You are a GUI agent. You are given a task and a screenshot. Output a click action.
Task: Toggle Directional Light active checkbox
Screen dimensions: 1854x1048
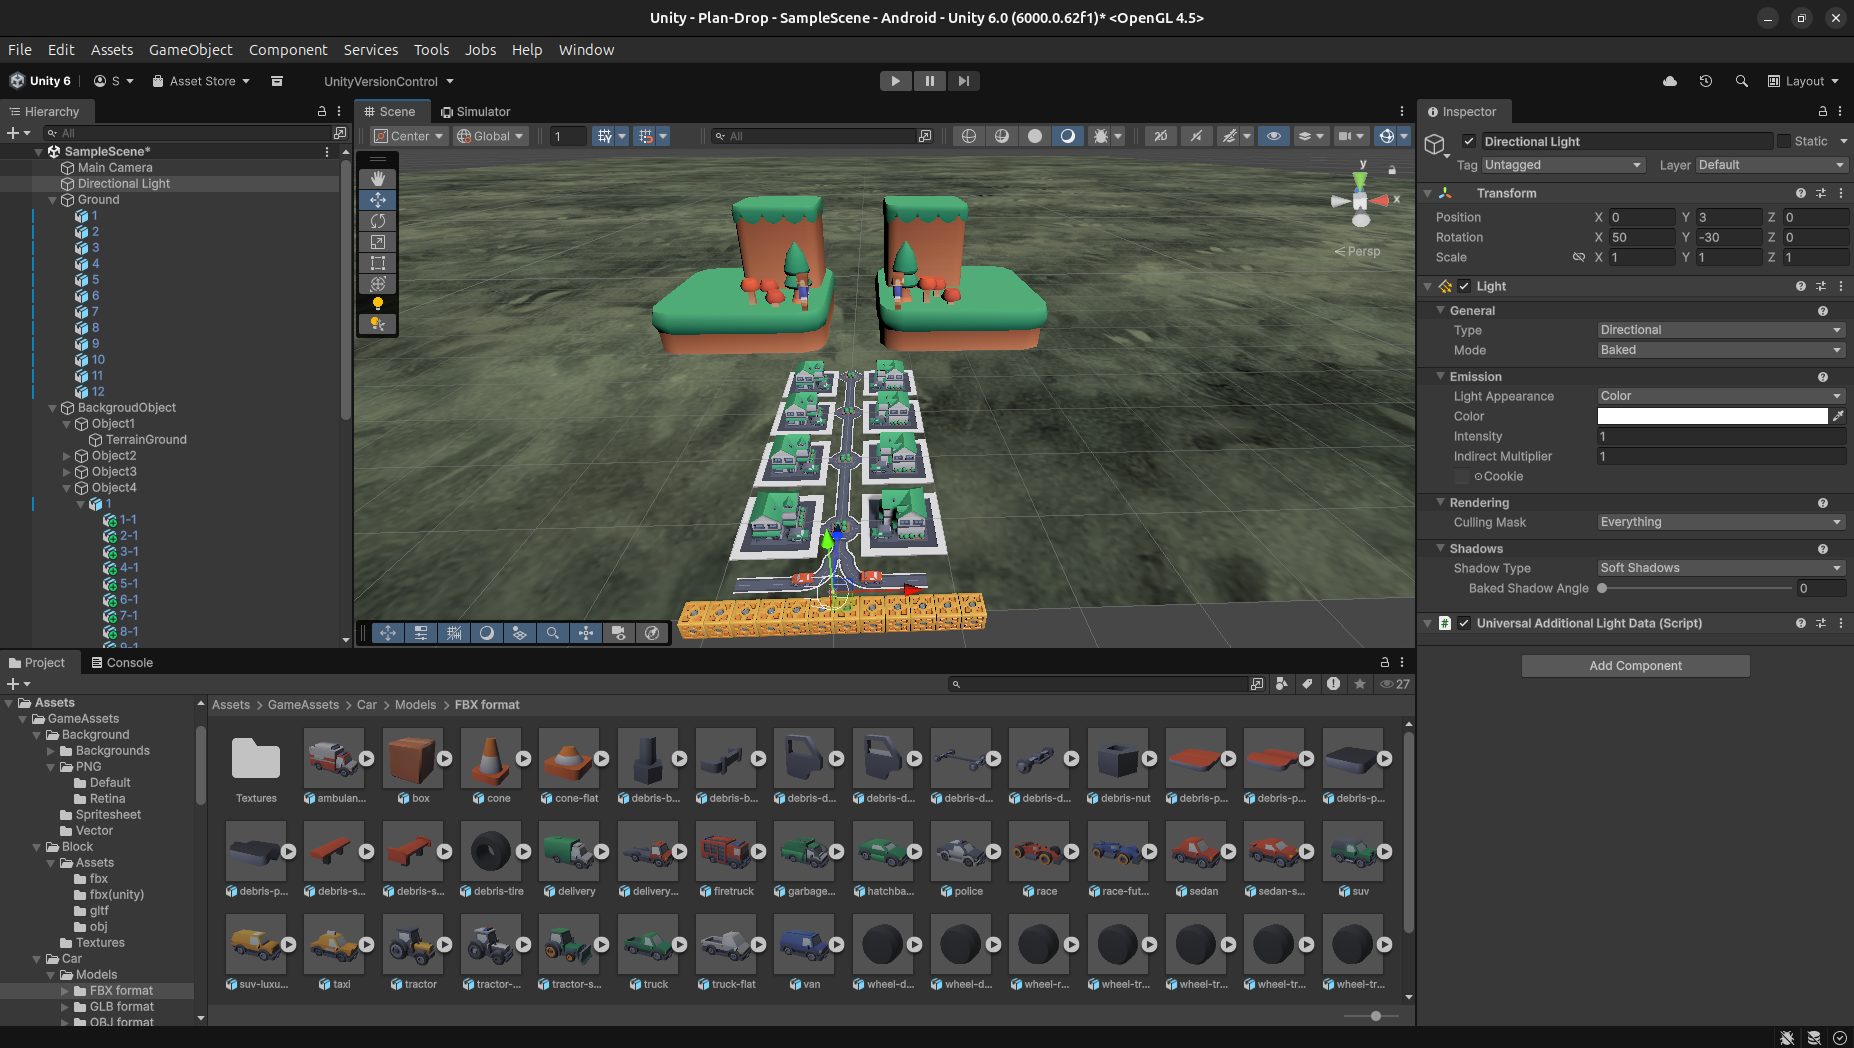tap(1469, 142)
